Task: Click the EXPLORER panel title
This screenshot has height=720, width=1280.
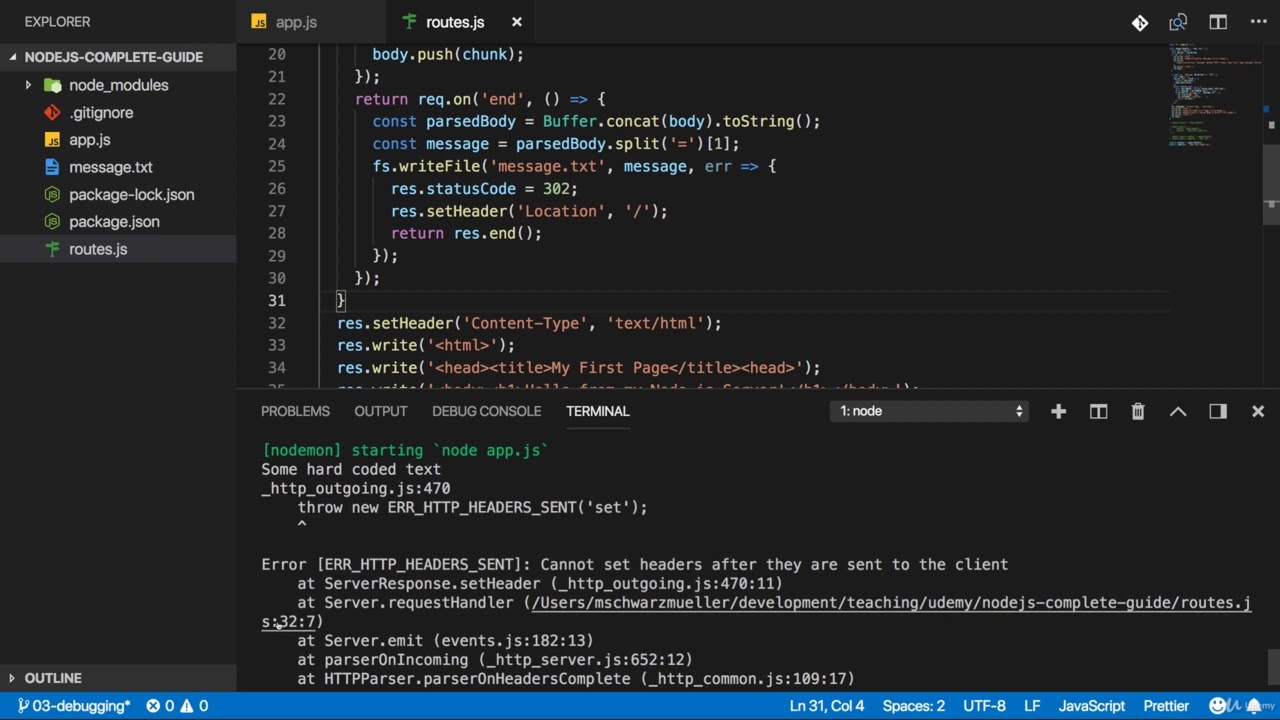Action: pos(57,22)
